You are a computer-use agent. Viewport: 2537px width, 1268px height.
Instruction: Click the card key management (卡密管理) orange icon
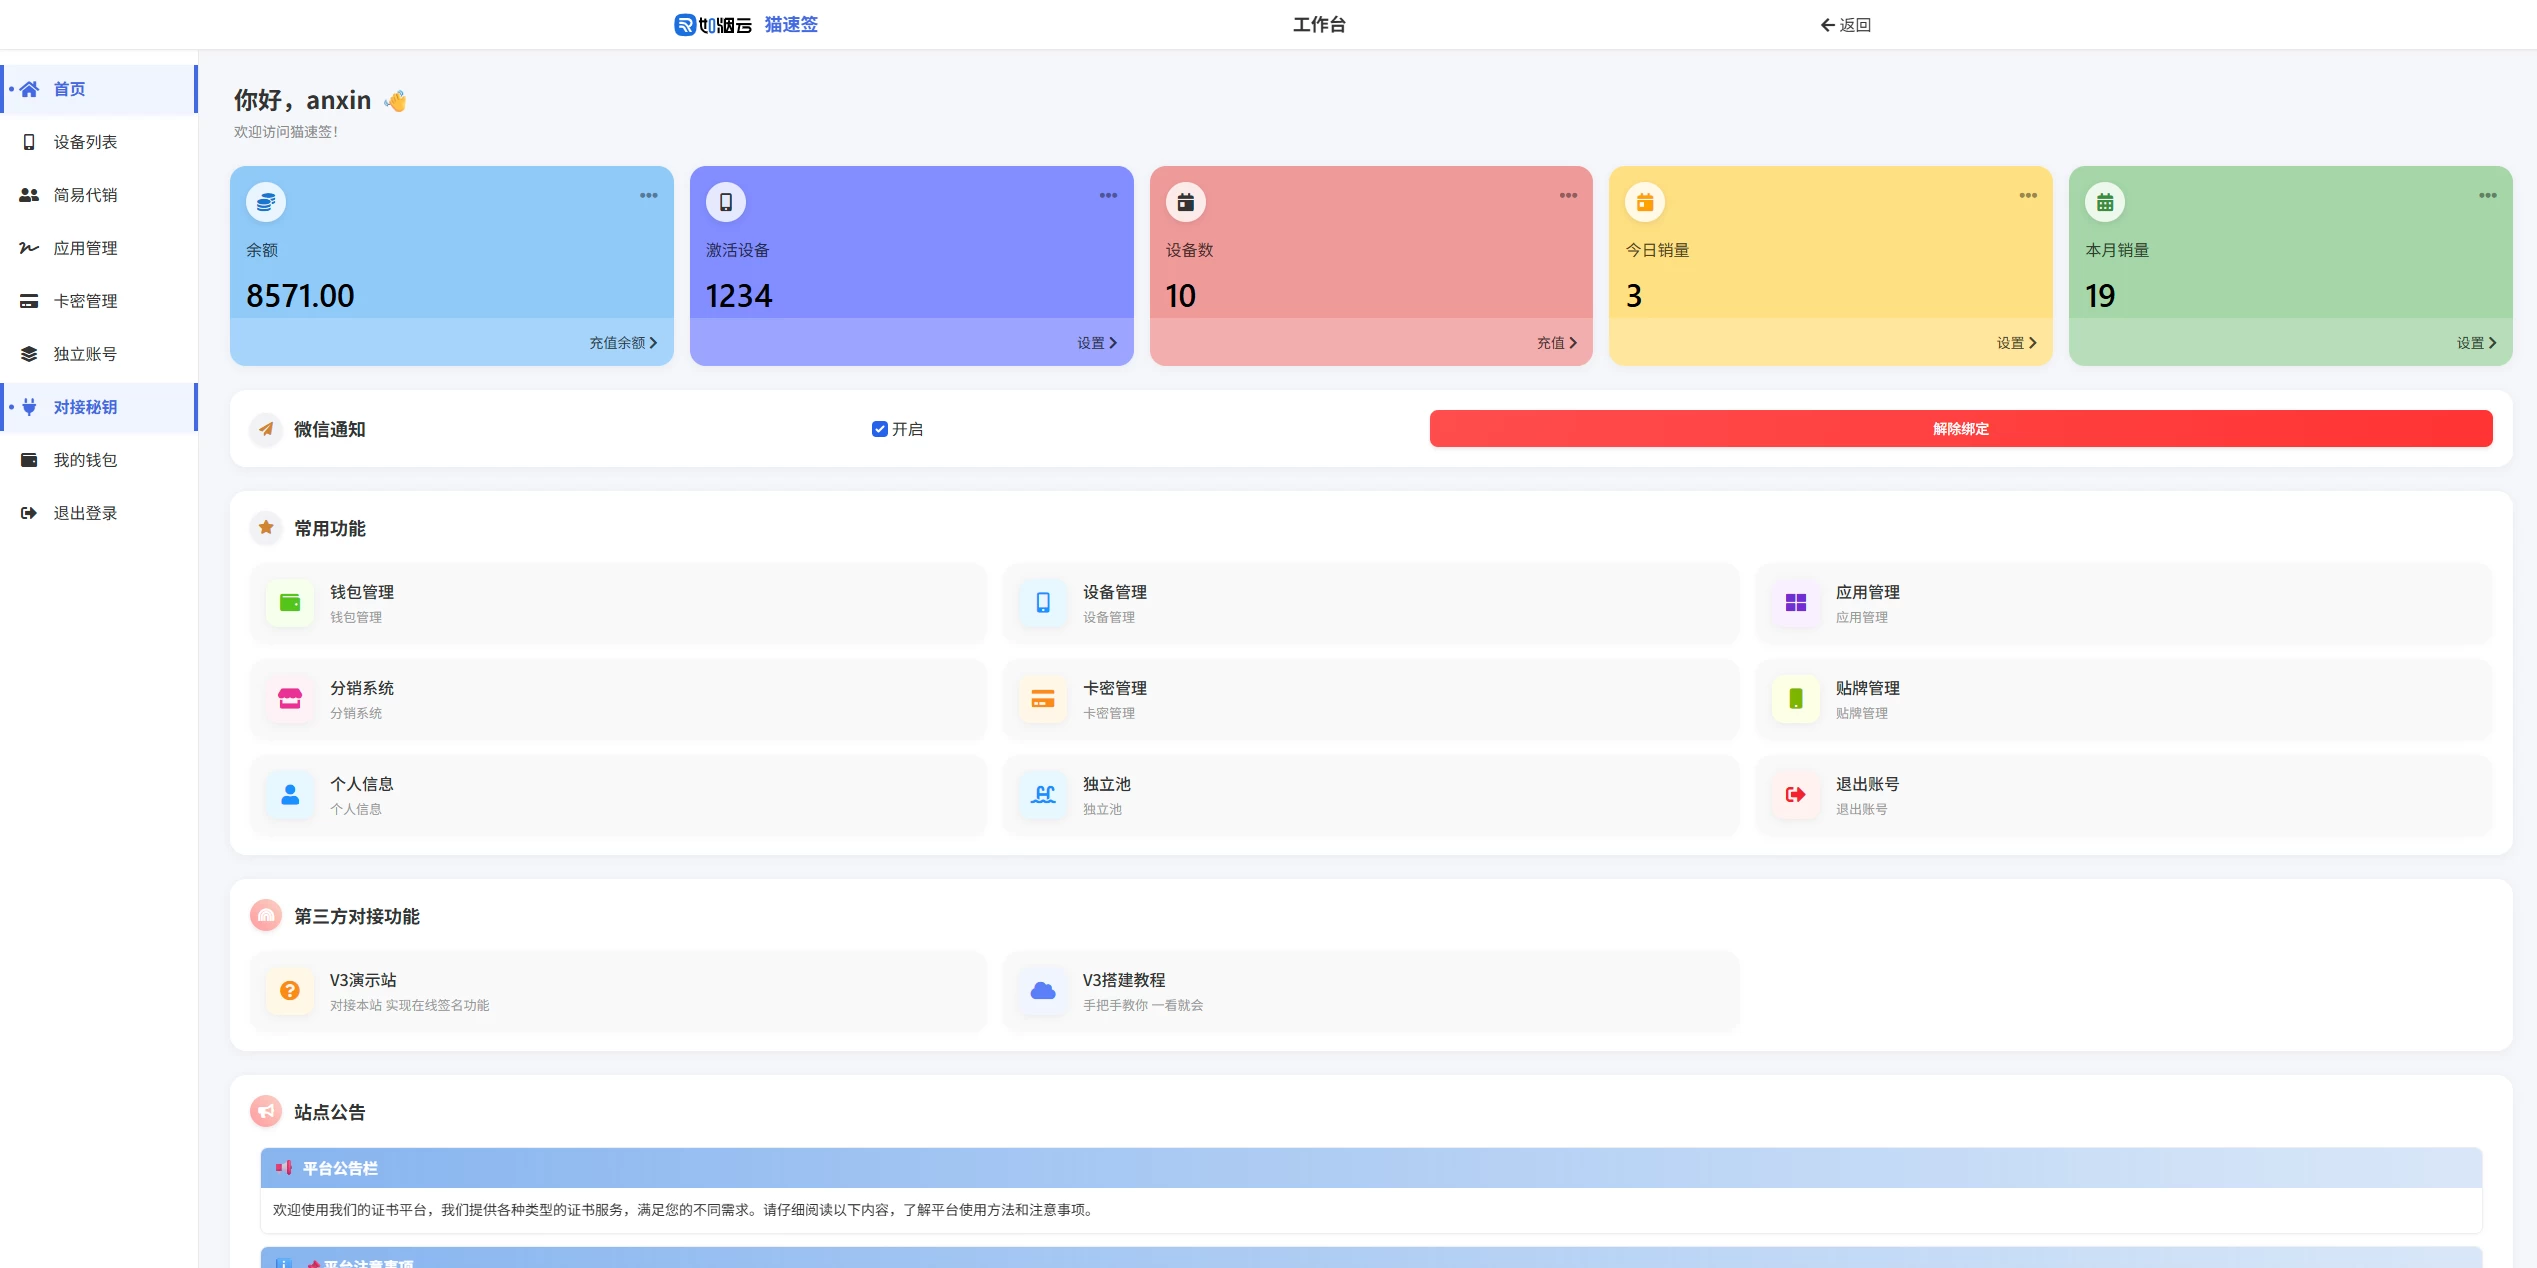click(1043, 699)
